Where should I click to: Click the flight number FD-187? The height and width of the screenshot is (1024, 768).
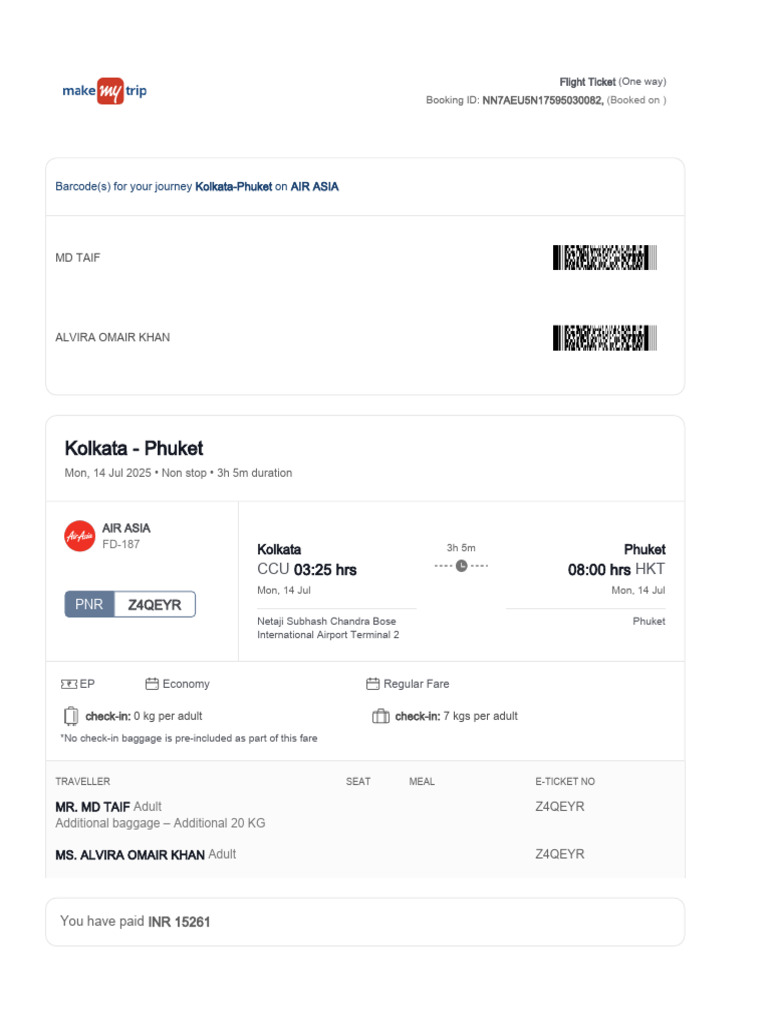[121, 545]
